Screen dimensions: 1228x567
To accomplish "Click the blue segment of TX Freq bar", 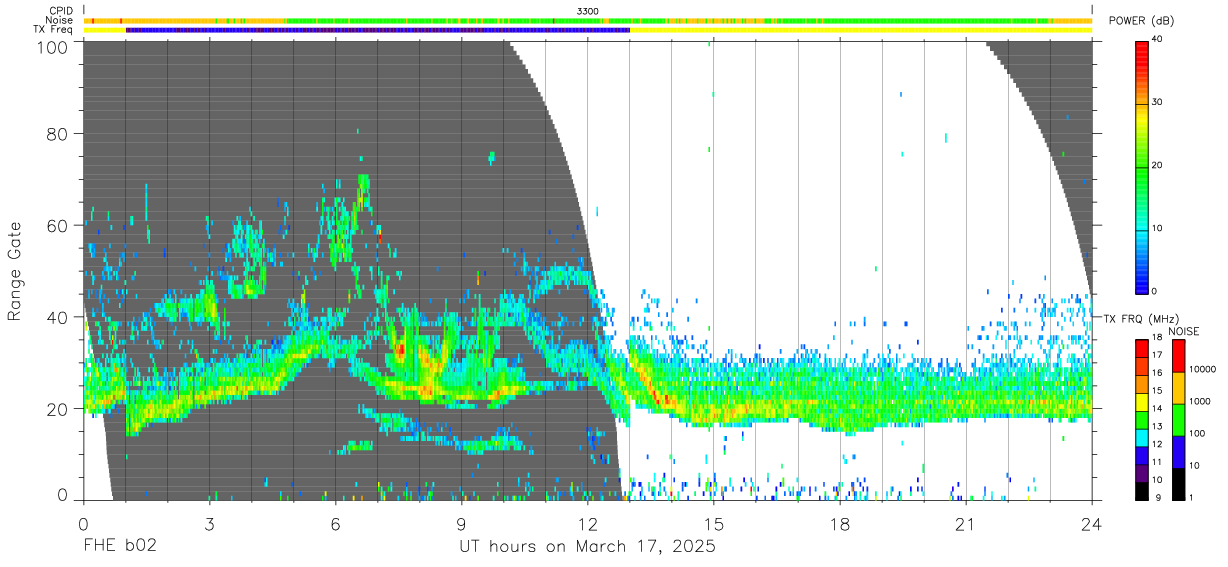I will click(x=378, y=30).
